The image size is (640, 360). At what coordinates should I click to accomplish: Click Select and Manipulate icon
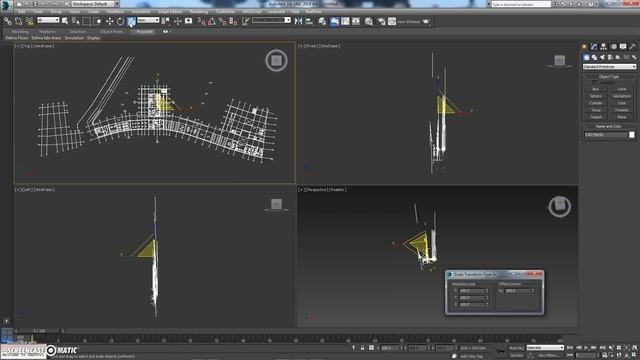[x=178, y=21]
